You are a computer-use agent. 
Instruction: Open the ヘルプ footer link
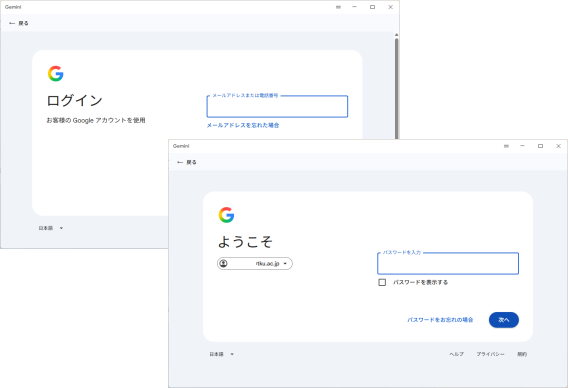(456, 354)
